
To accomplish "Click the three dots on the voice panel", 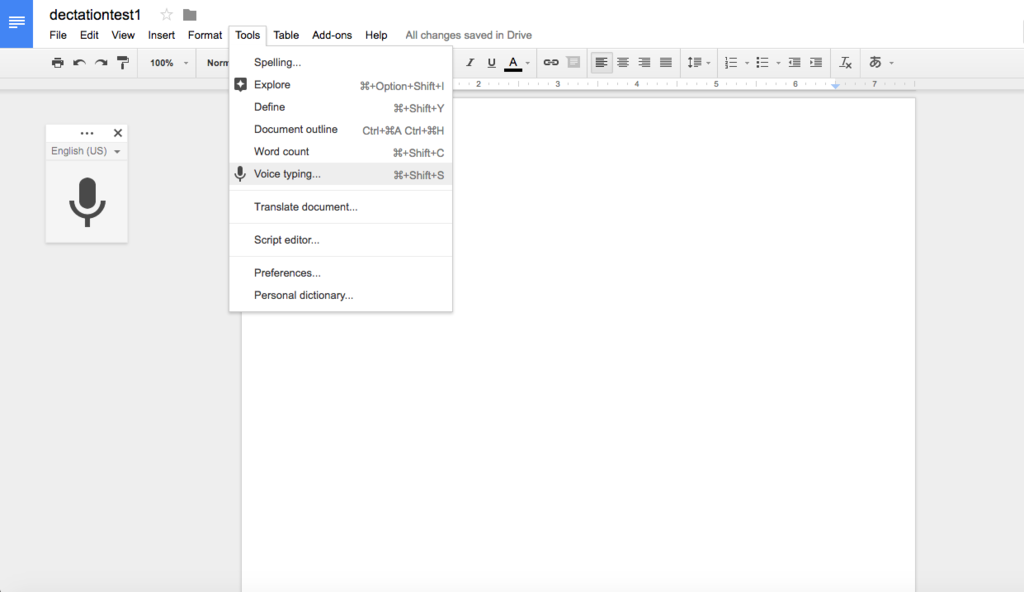I will [87, 133].
